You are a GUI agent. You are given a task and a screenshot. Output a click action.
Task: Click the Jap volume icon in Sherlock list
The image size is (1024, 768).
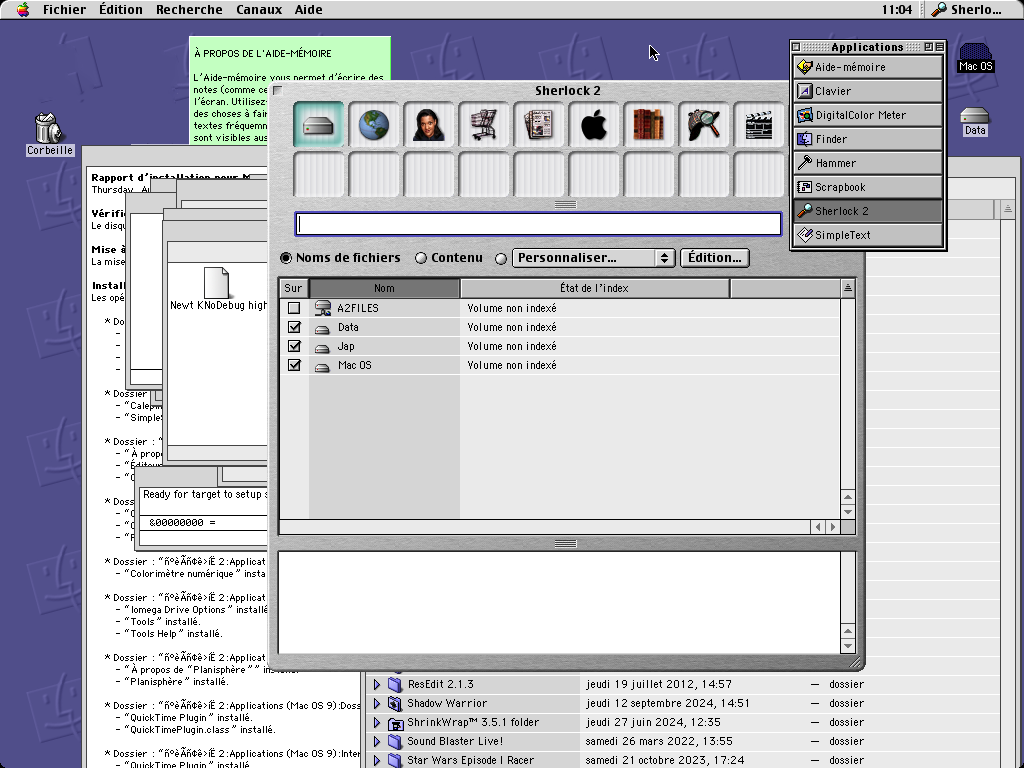[322, 347]
